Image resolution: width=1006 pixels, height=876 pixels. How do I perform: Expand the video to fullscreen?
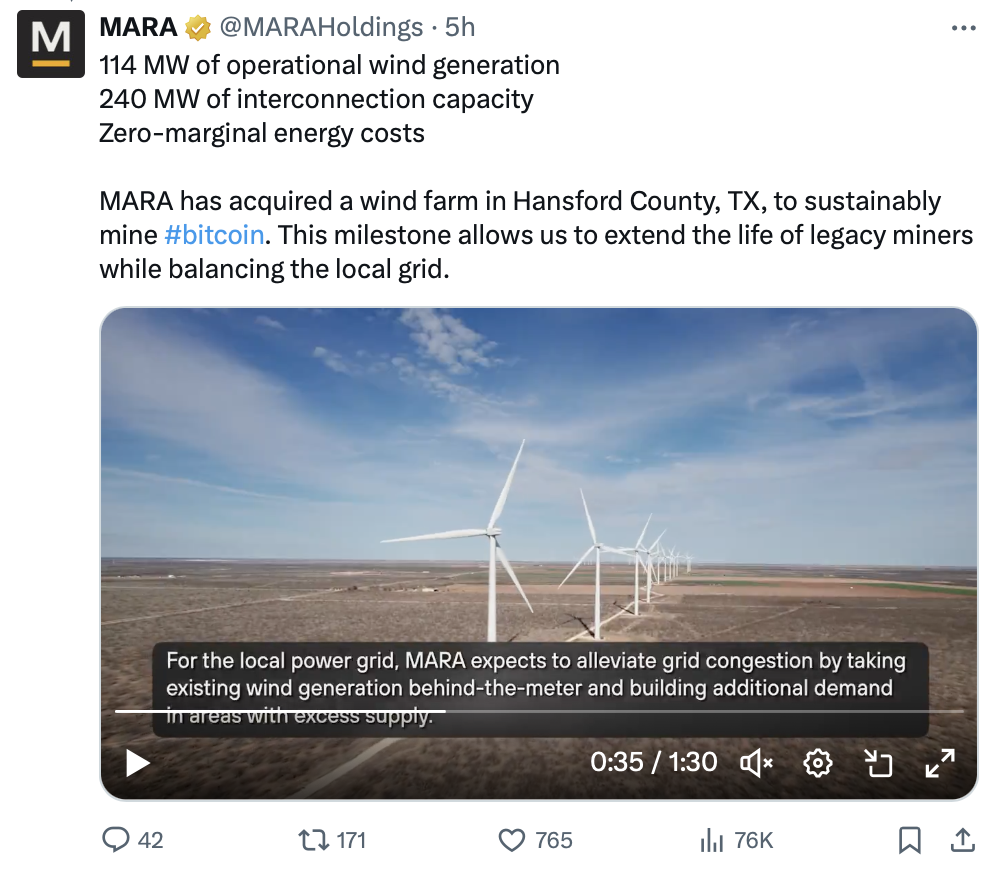939,763
